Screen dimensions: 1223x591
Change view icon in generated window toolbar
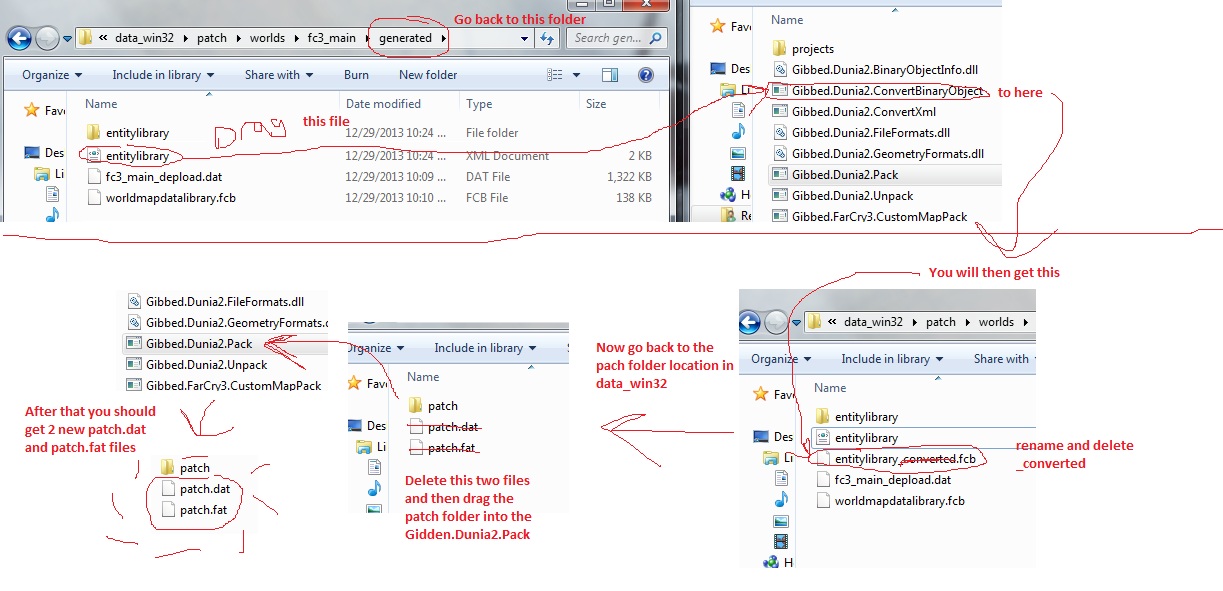point(555,75)
